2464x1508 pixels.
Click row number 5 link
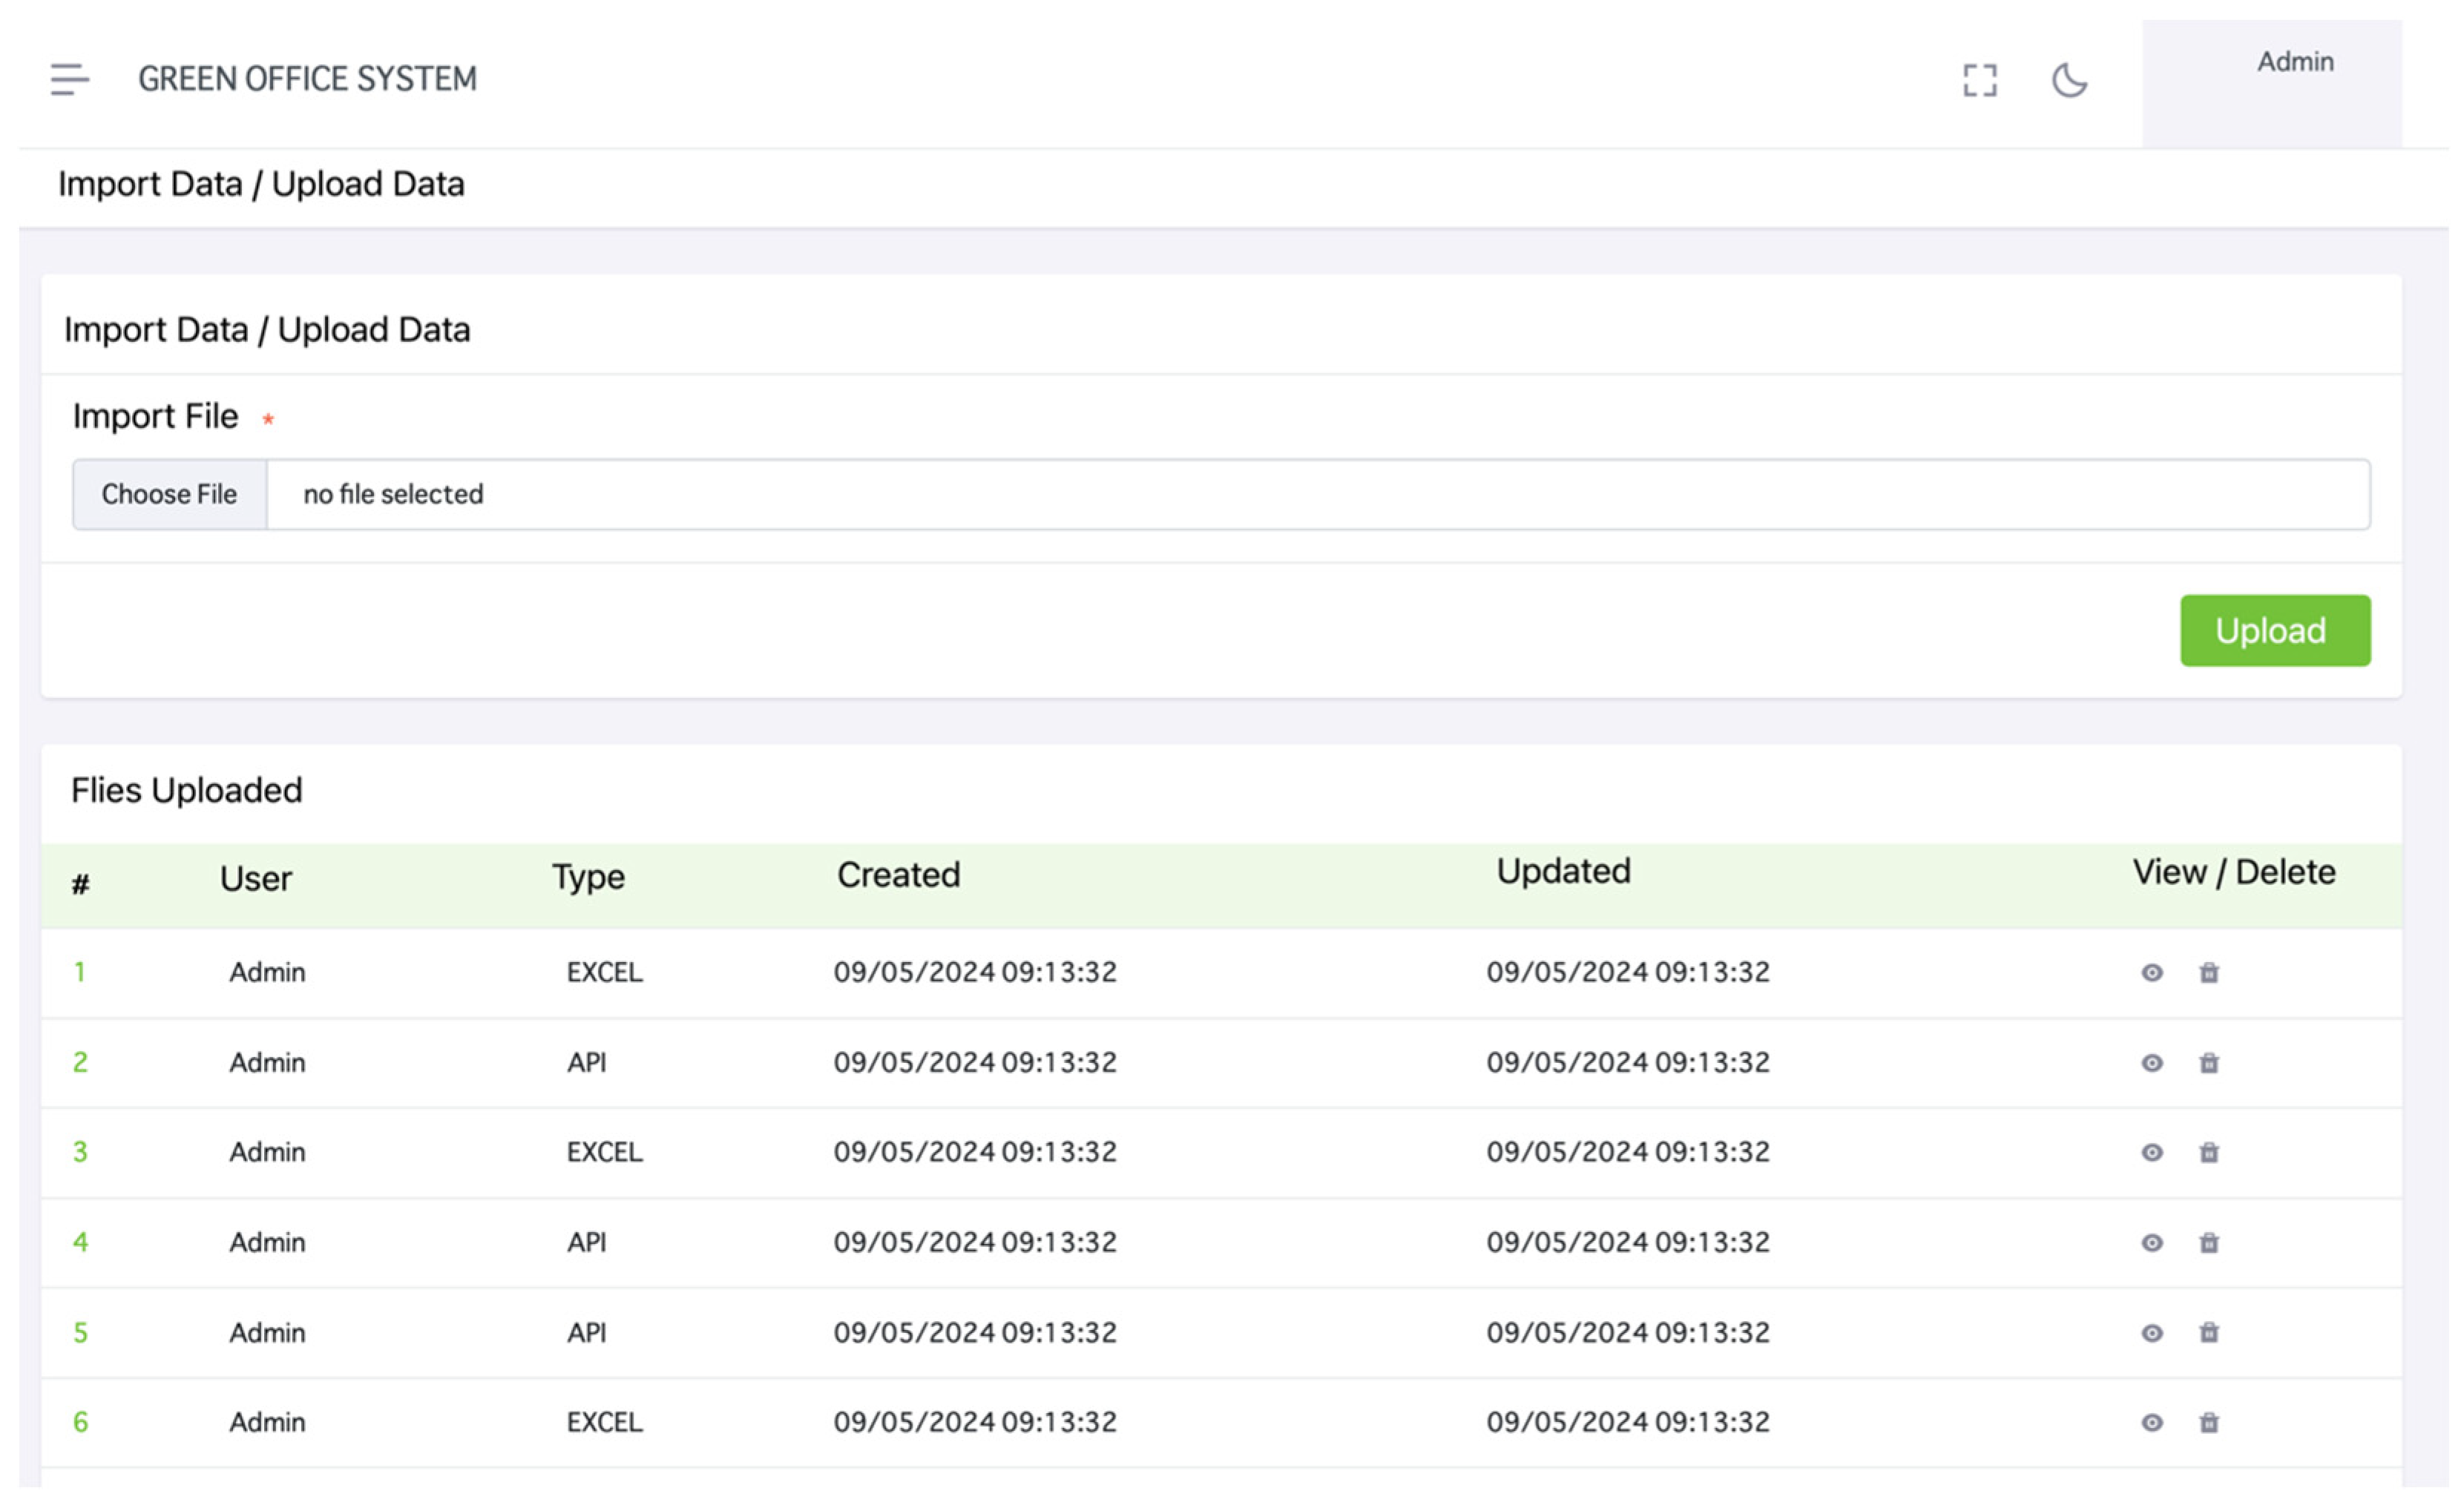pyautogui.click(x=80, y=1332)
